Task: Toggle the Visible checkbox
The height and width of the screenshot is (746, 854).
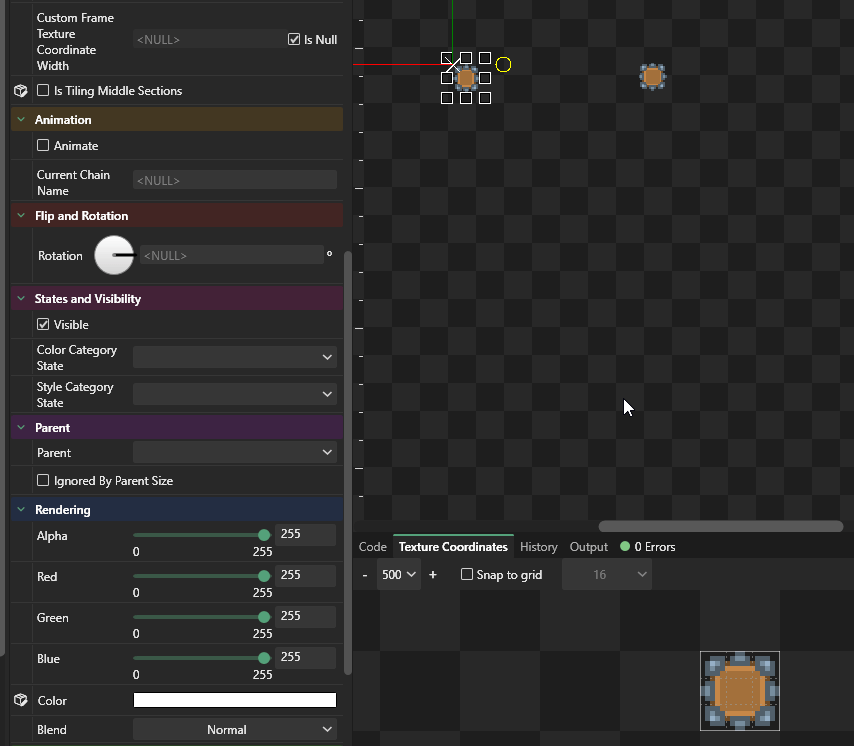Action: click(x=43, y=325)
